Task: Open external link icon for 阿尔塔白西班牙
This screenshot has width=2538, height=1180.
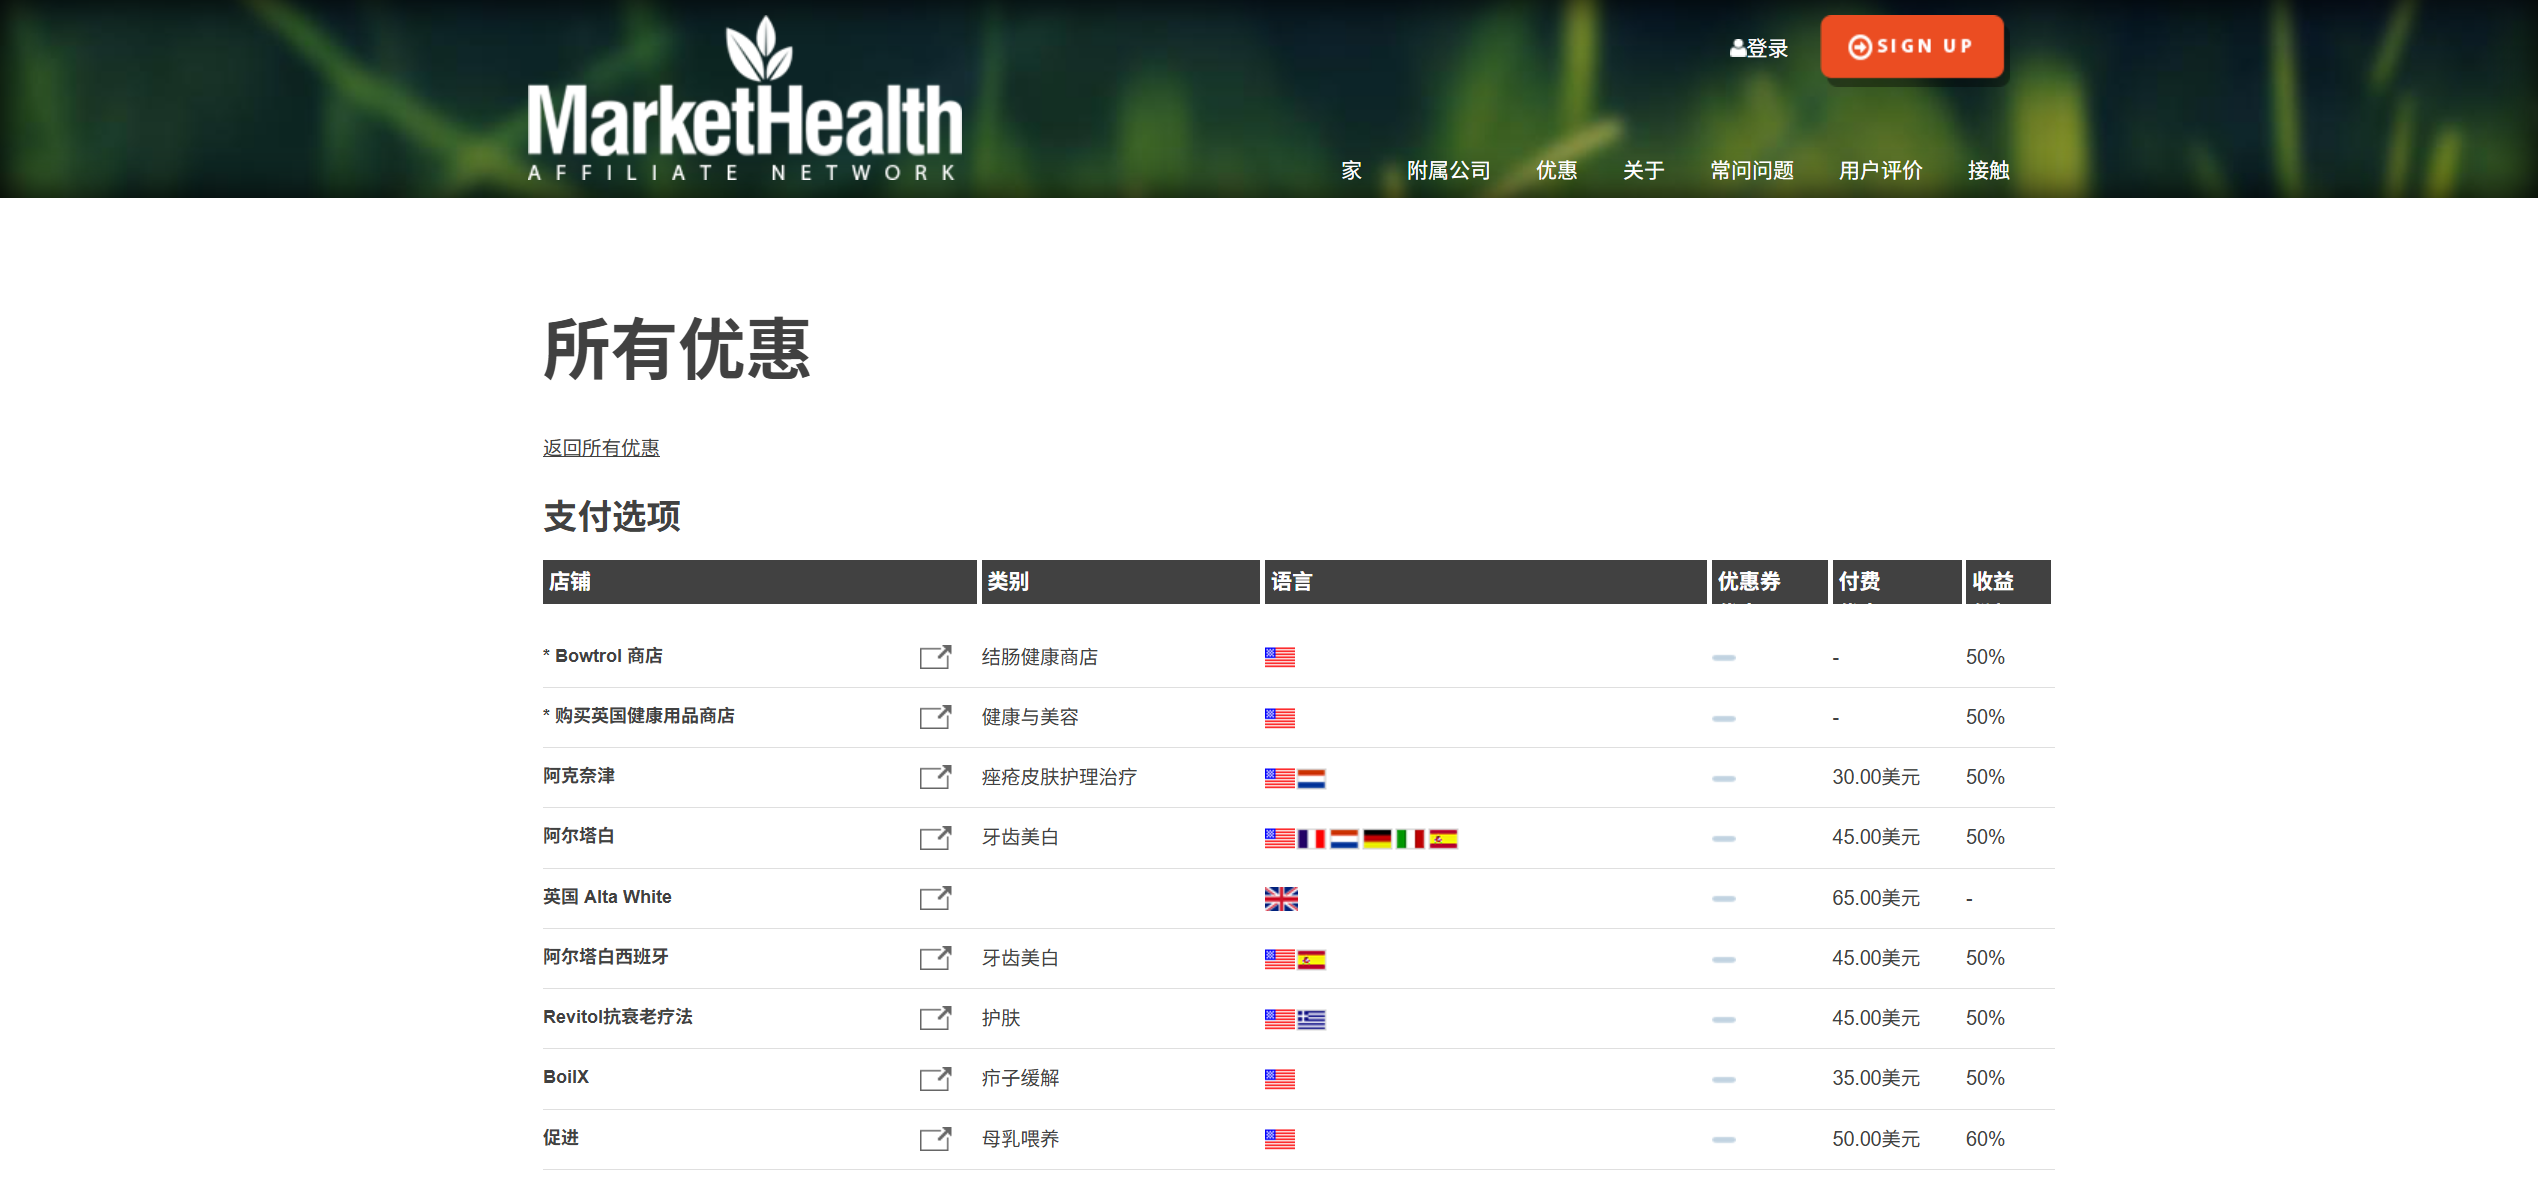Action: (x=935, y=958)
